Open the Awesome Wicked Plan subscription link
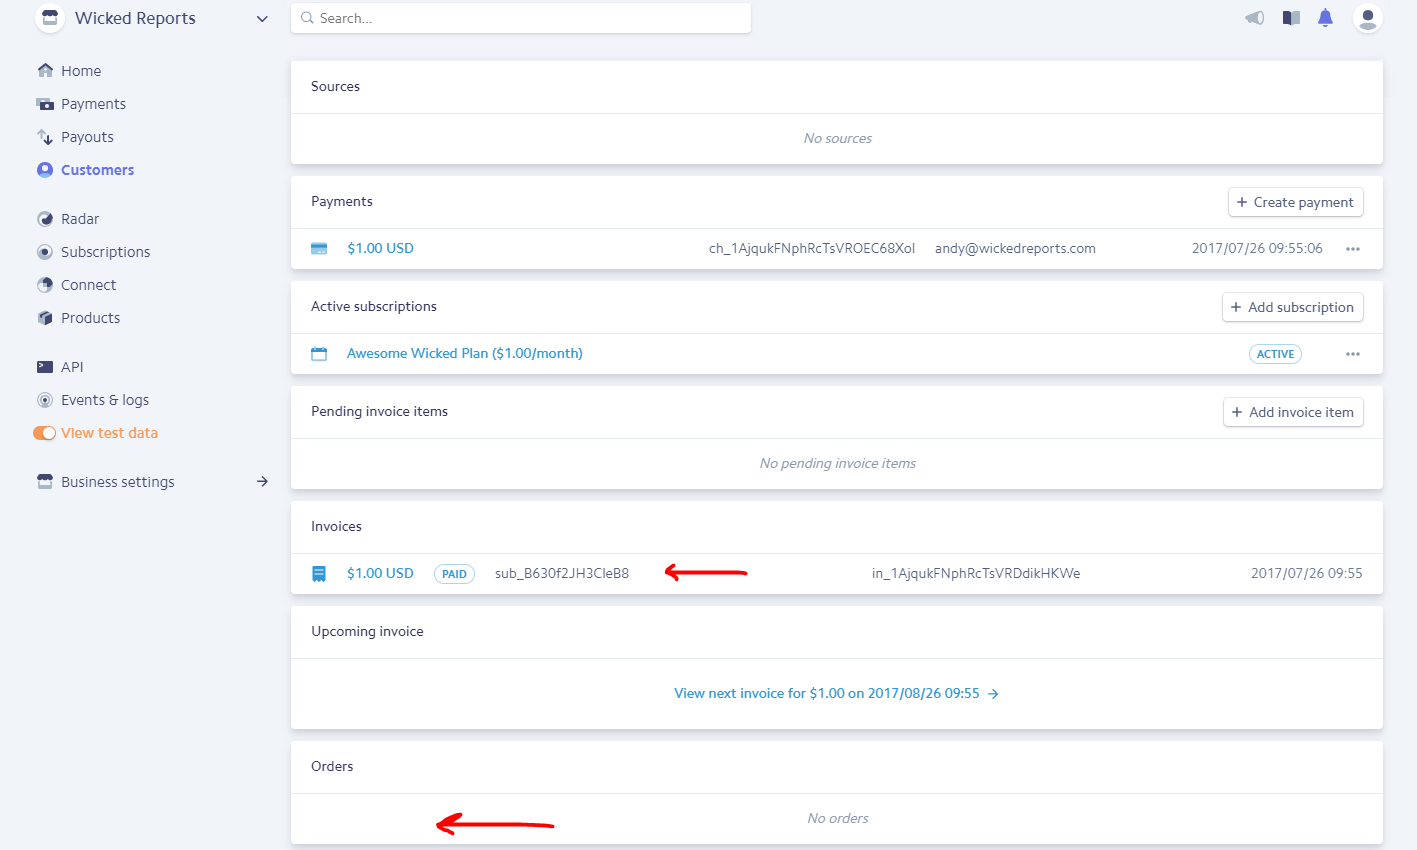 (x=464, y=353)
